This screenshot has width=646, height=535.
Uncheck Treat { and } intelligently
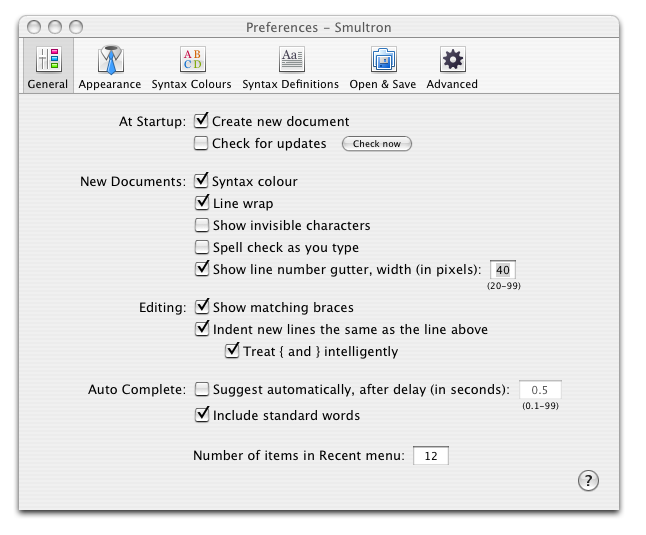click(232, 351)
